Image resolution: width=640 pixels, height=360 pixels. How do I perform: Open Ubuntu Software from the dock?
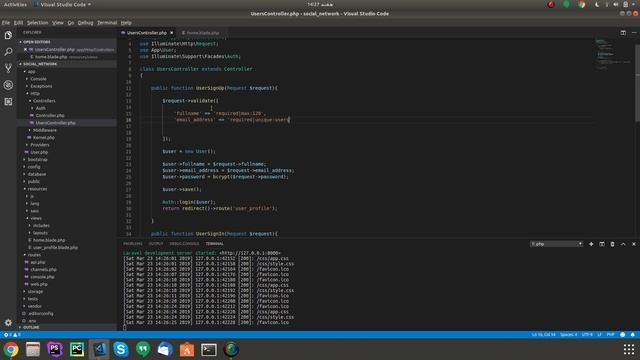tap(187, 349)
